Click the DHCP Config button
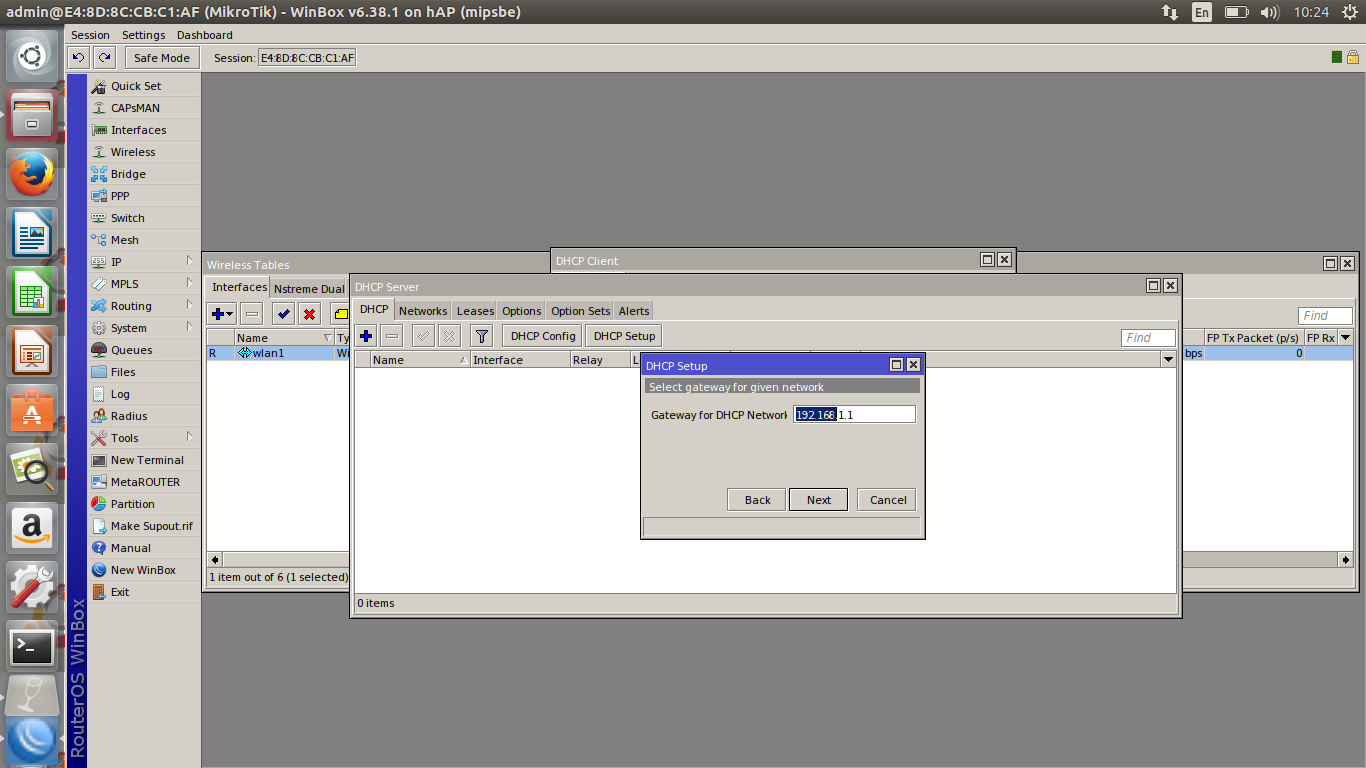 (543, 336)
